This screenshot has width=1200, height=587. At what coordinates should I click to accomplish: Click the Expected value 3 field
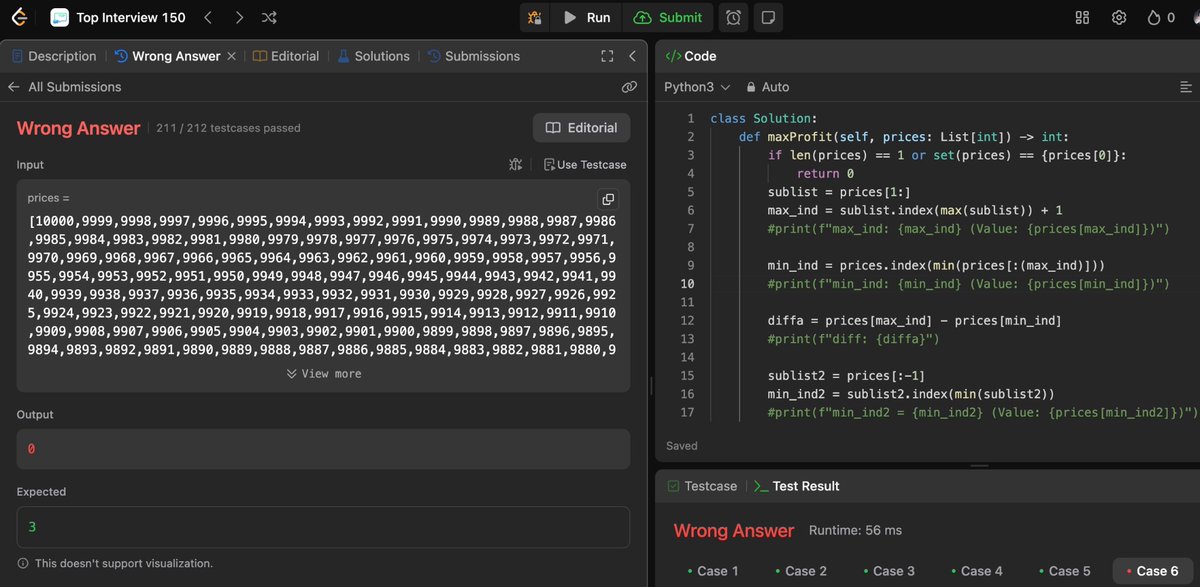pyautogui.click(x=323, y=526)
